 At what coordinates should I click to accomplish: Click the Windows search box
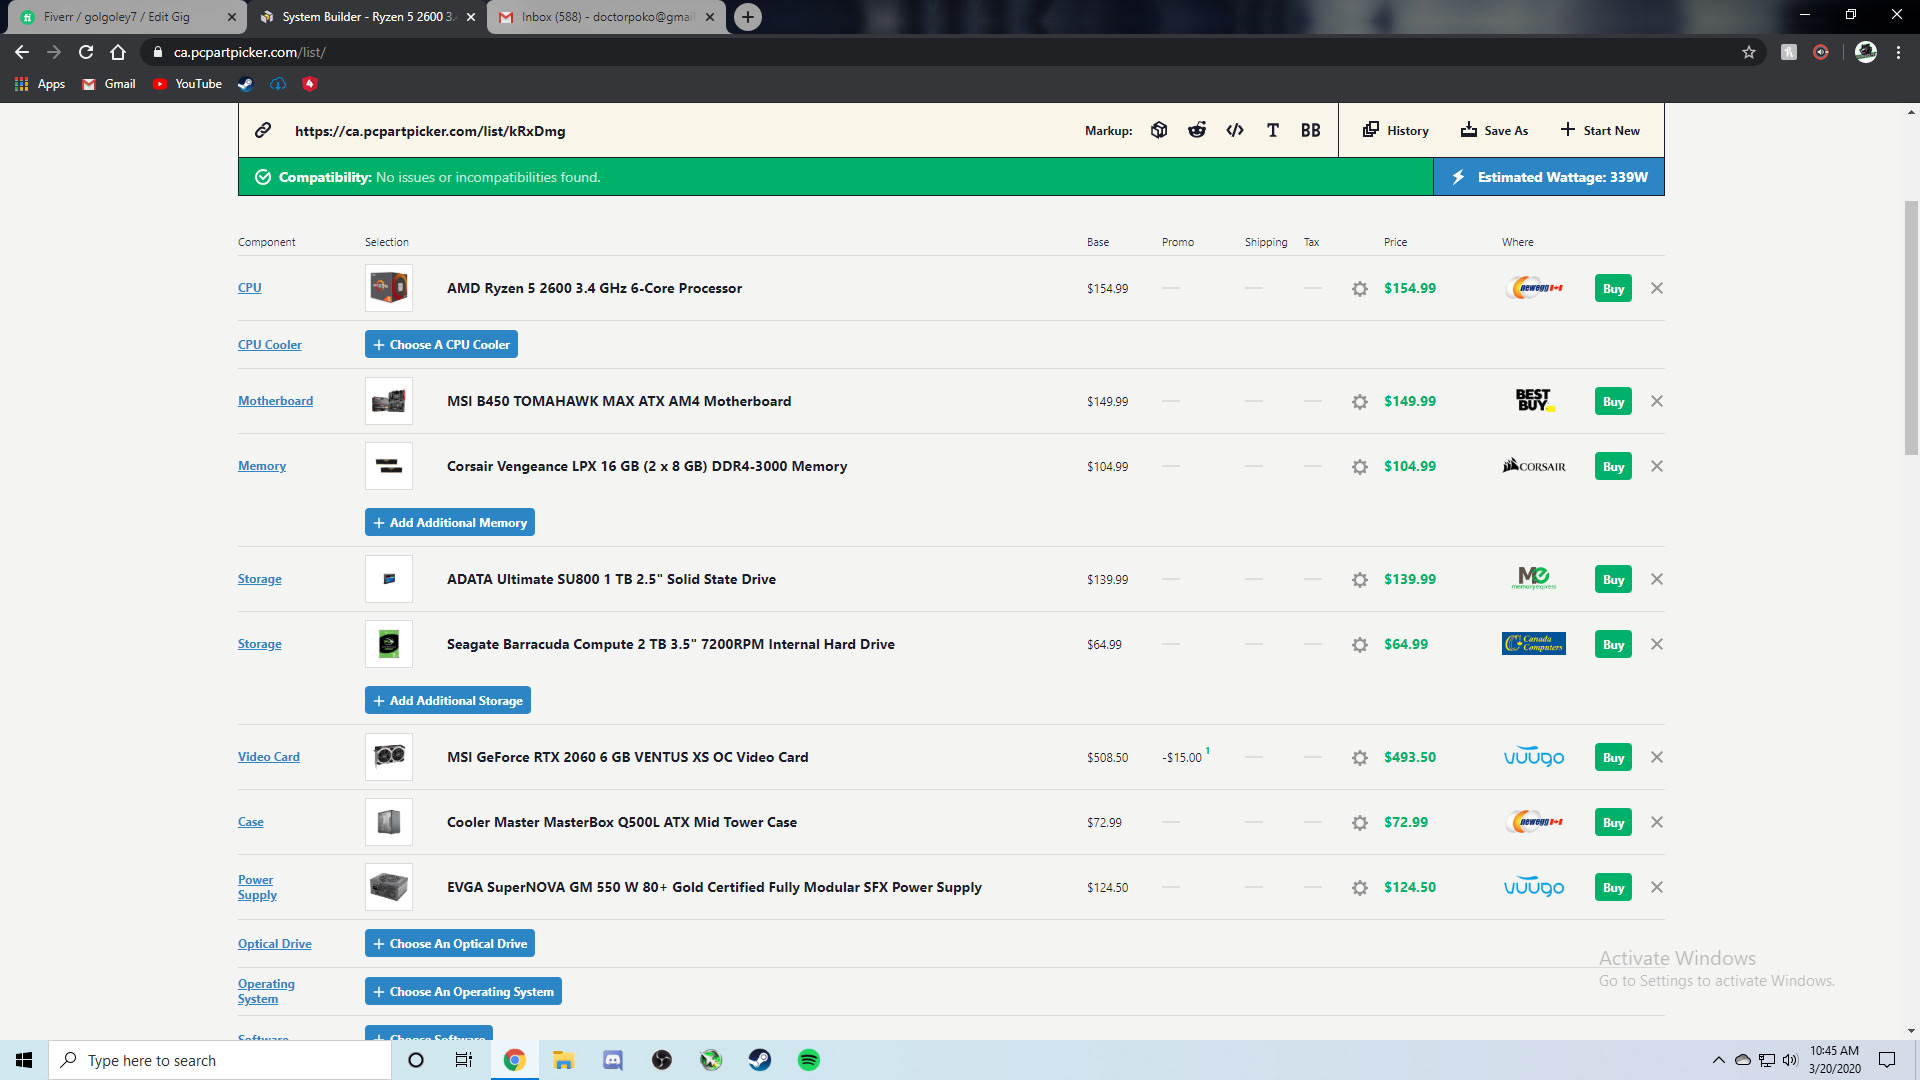point(220,1060)
